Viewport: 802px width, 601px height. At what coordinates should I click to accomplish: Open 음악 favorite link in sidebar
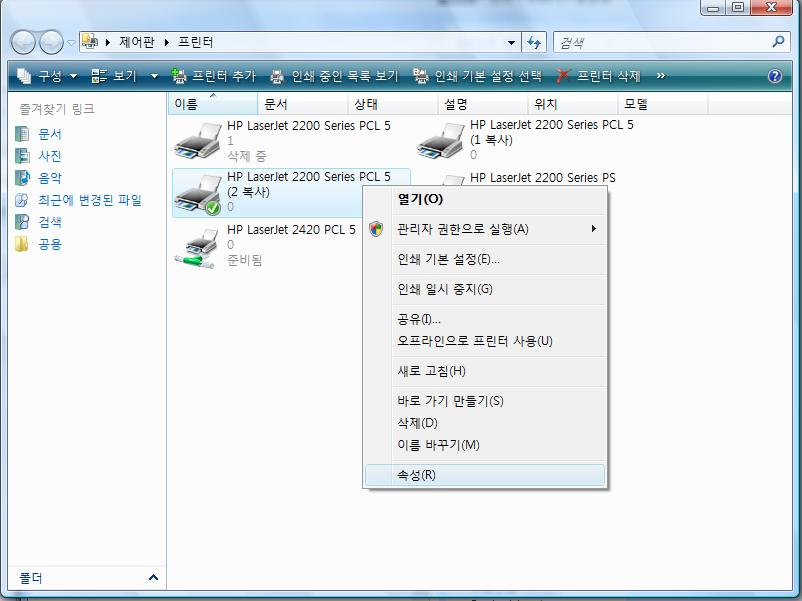(50, 178)
